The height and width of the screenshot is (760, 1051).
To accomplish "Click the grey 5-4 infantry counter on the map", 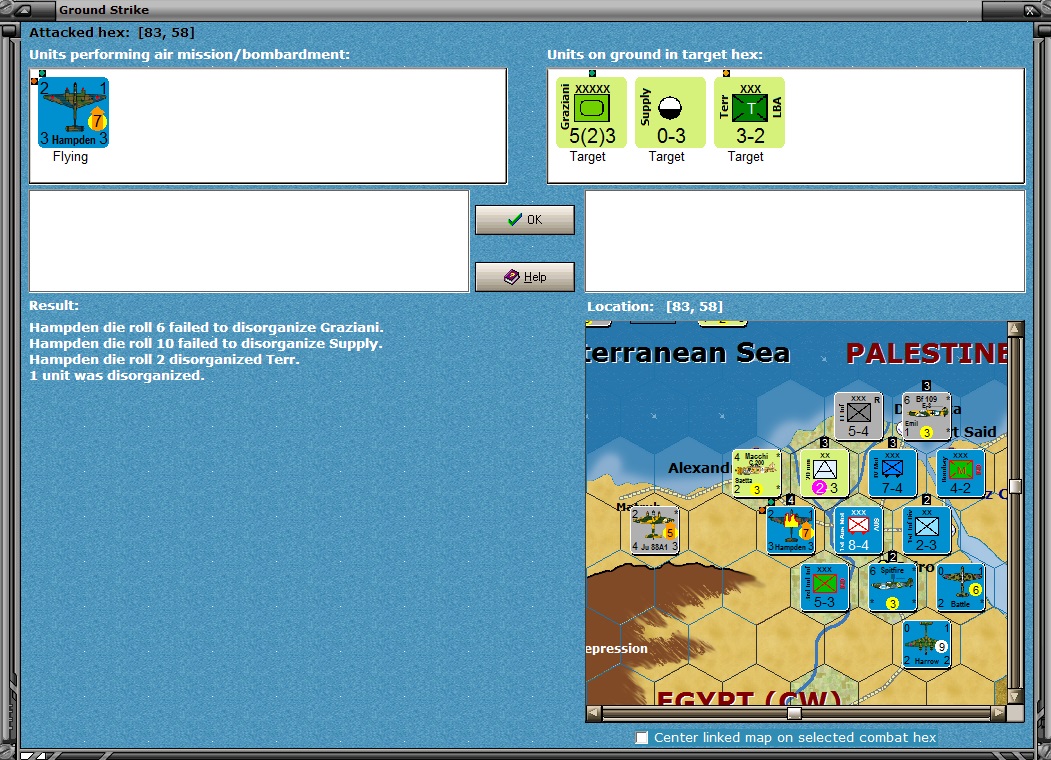I will click(x=859, y=416).
